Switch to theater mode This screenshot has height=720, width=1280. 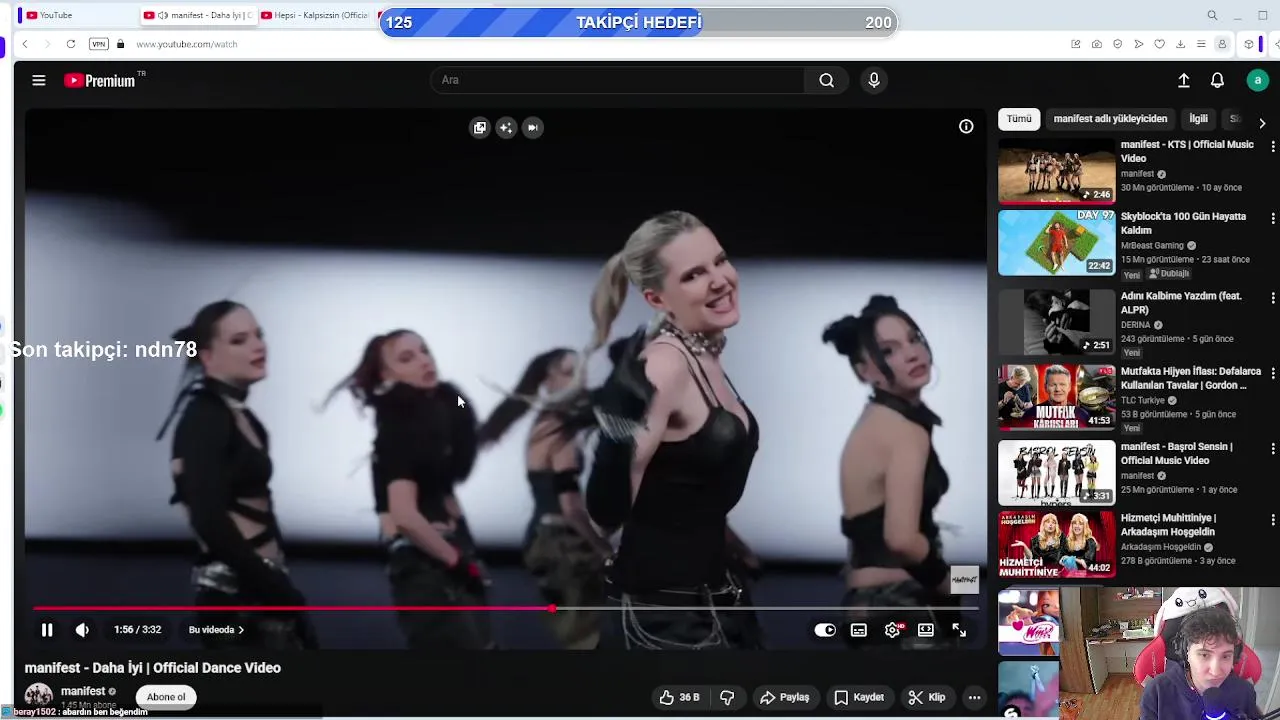(x=926, y=630)
